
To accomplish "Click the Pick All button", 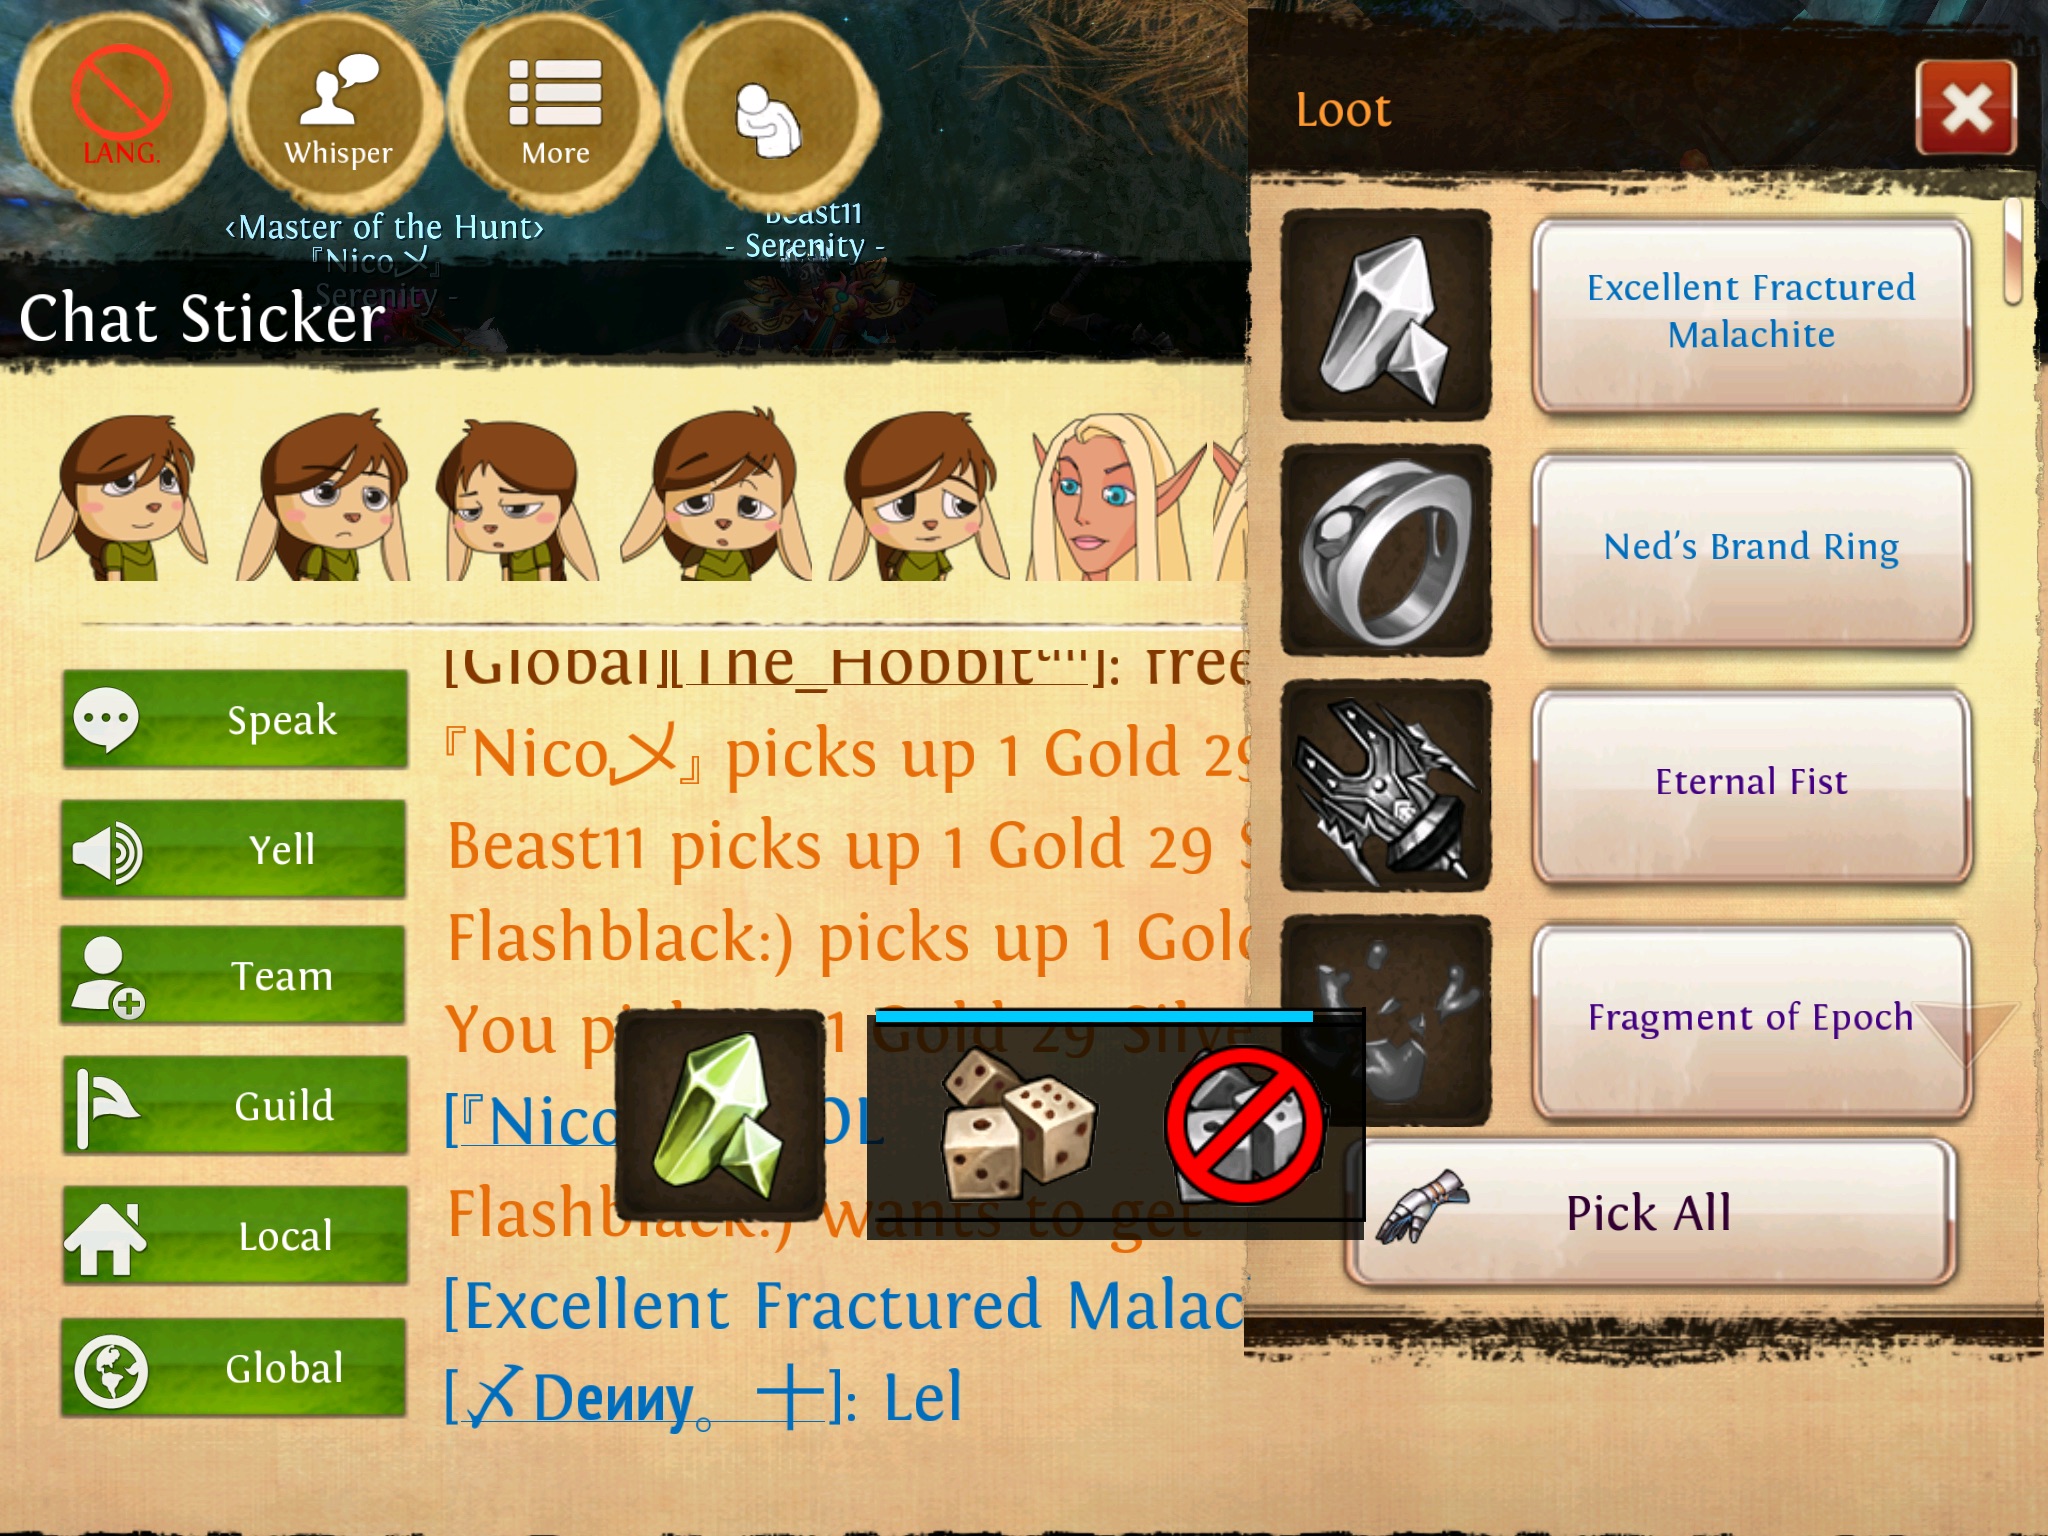I will (1650, 1212).
